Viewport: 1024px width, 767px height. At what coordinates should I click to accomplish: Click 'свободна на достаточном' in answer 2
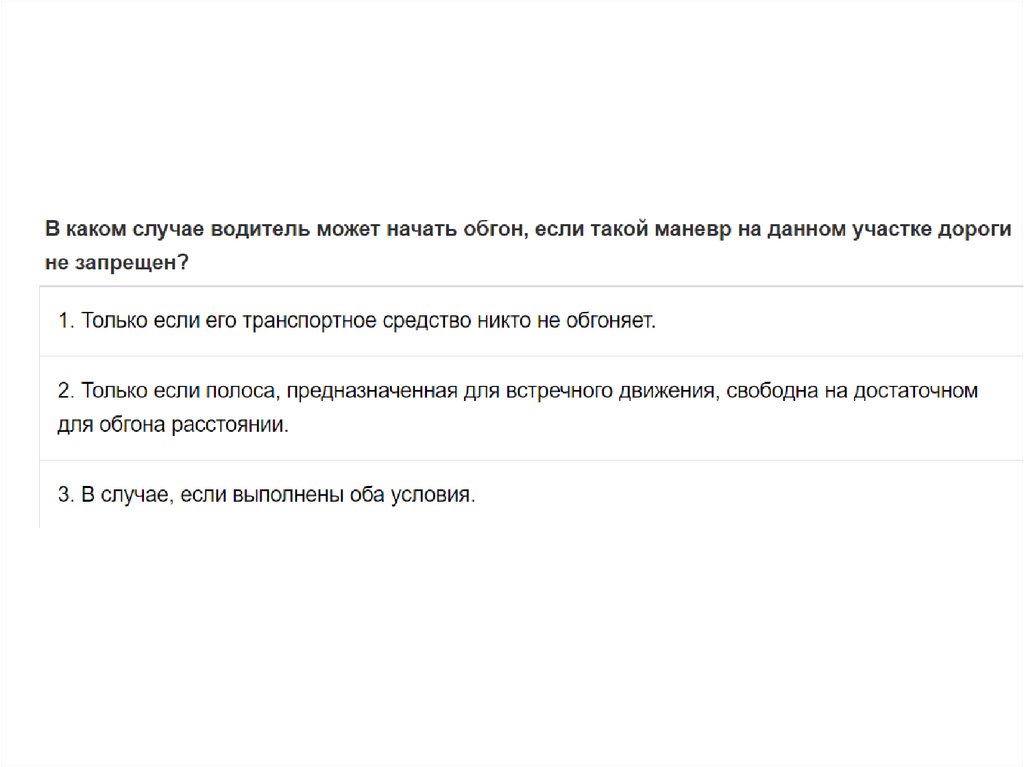pyautogui.click(x=850, y=391)
